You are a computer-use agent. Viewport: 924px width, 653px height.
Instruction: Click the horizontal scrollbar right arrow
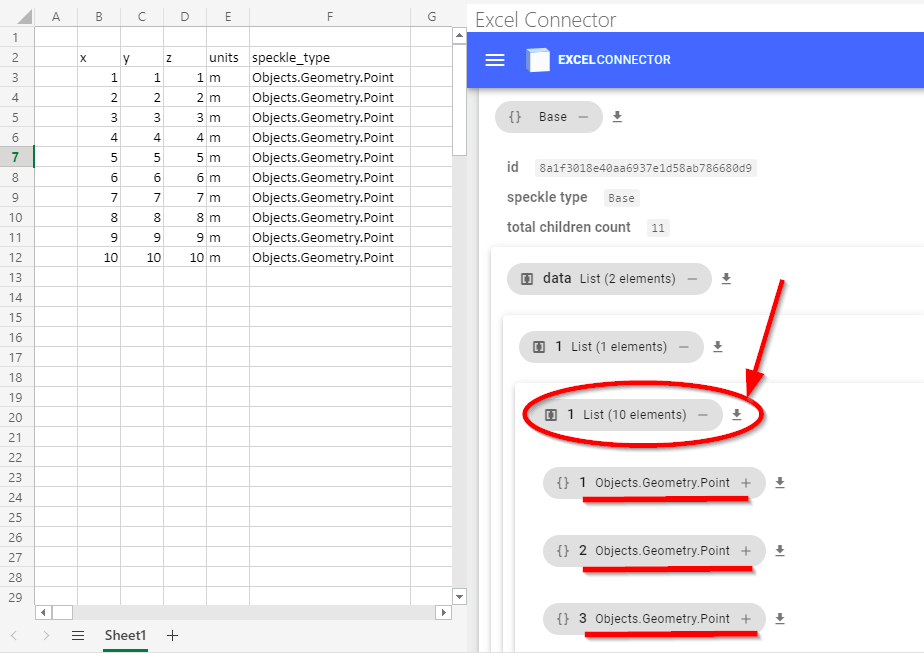coord(443,612)
